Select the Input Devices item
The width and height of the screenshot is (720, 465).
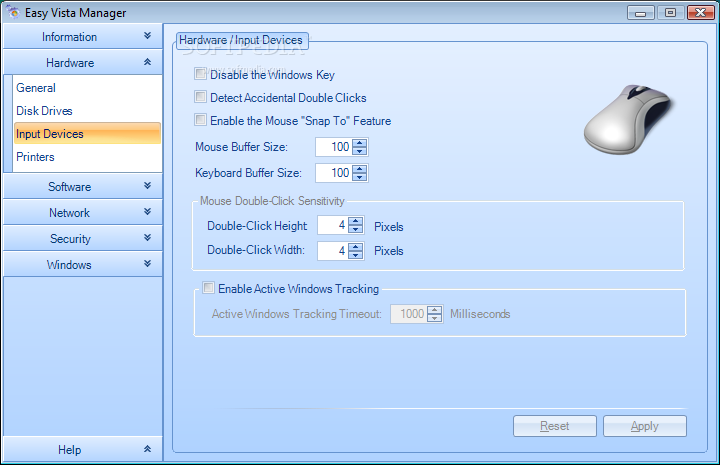[87, 134]
